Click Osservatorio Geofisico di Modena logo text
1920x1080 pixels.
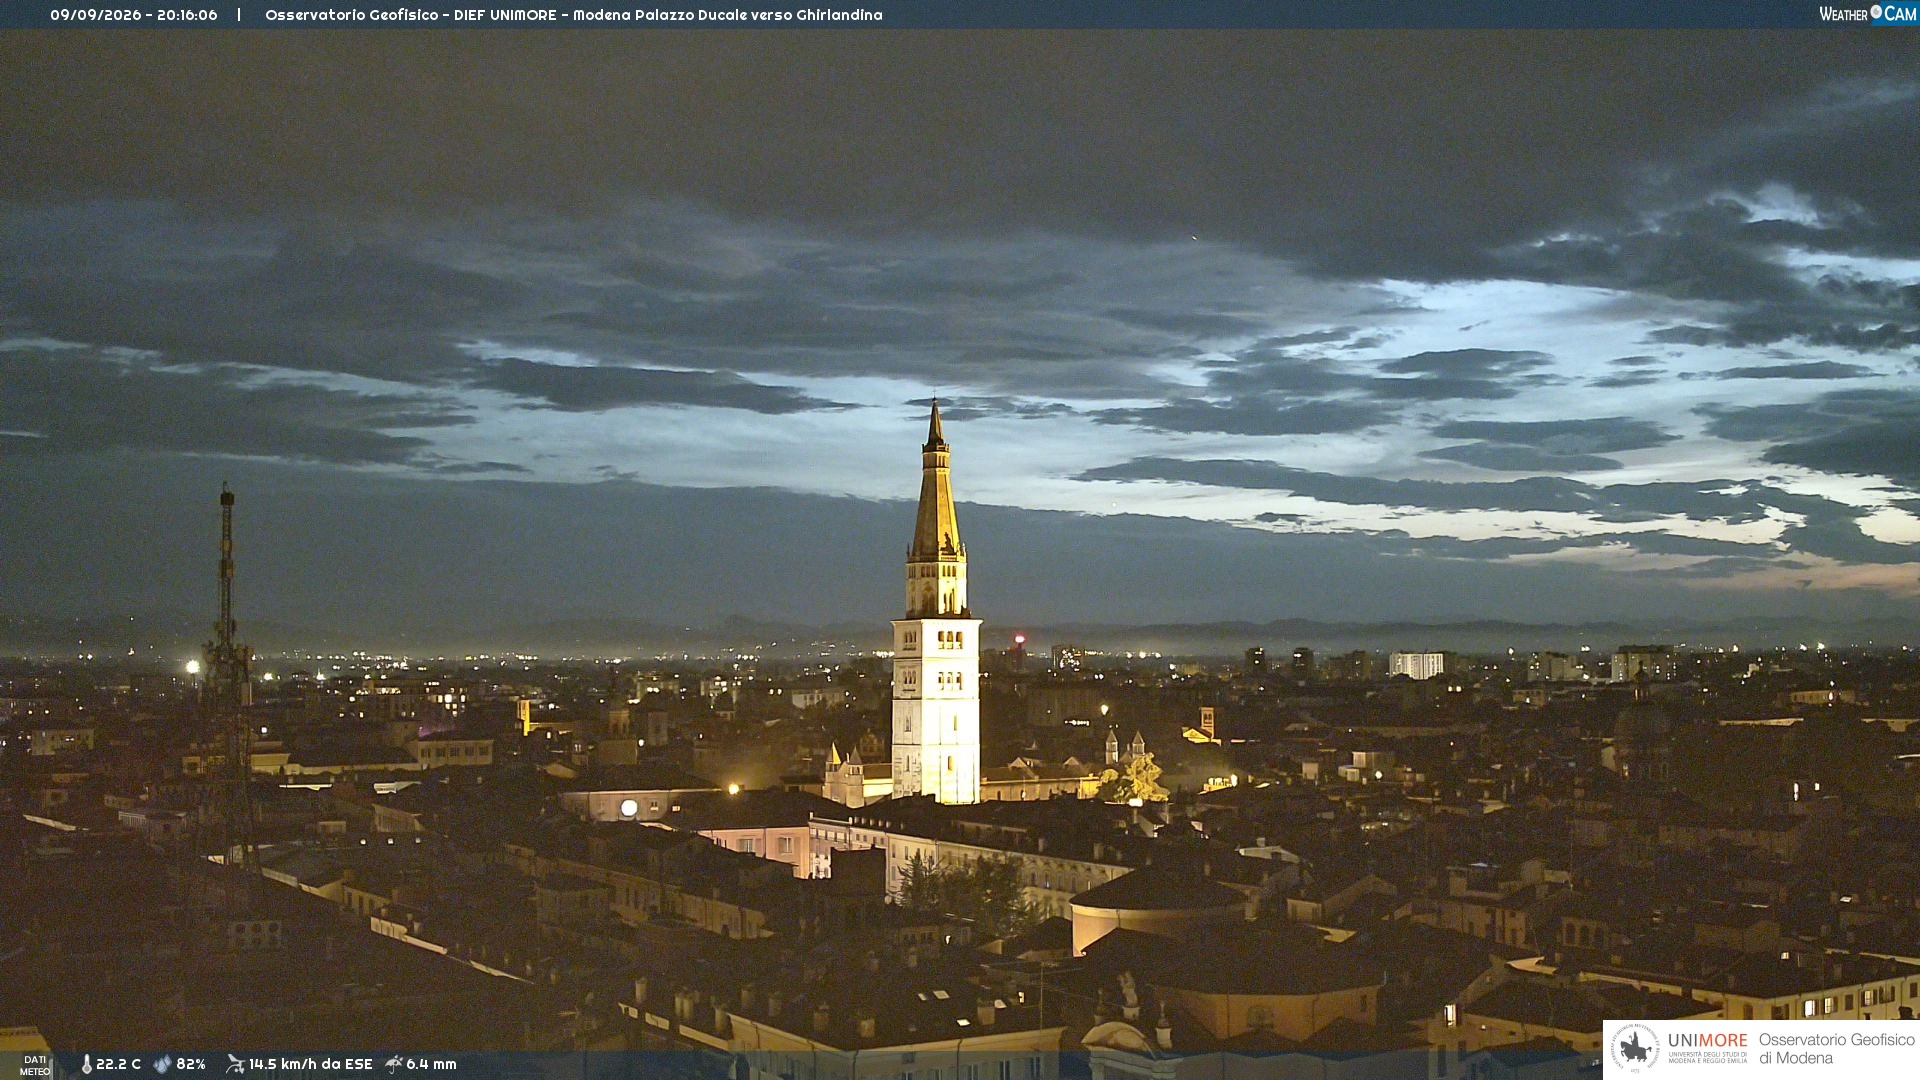[1837, 1048]
